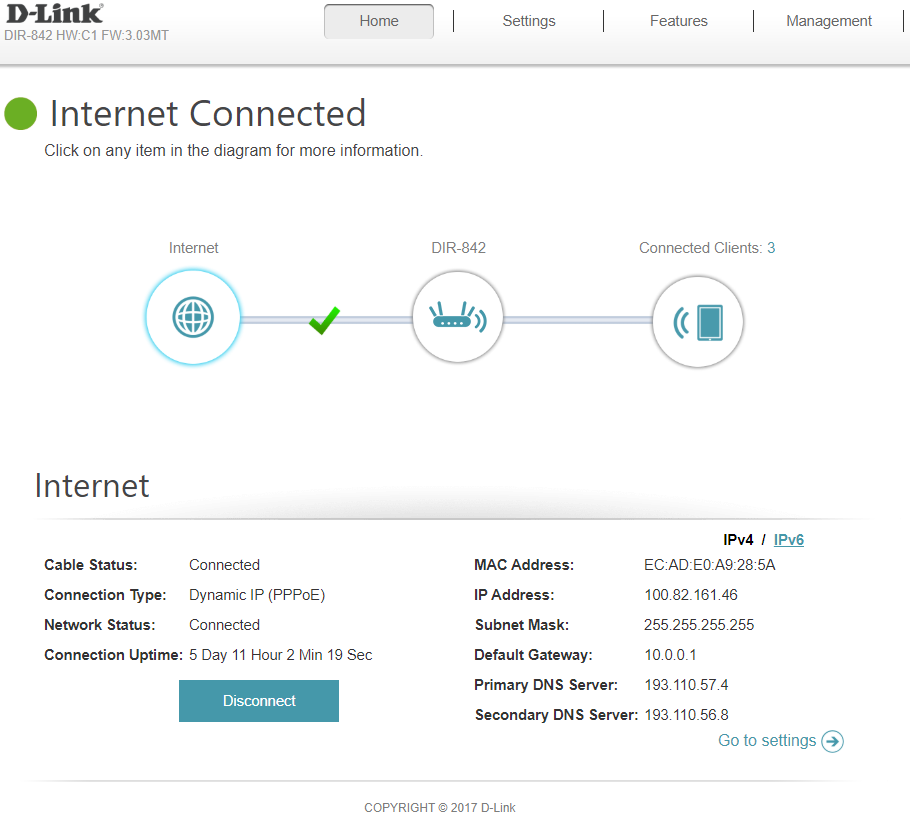Viewport: 910px width, 824px height.
Task: Open the Features menu
Action: (678, 21)
